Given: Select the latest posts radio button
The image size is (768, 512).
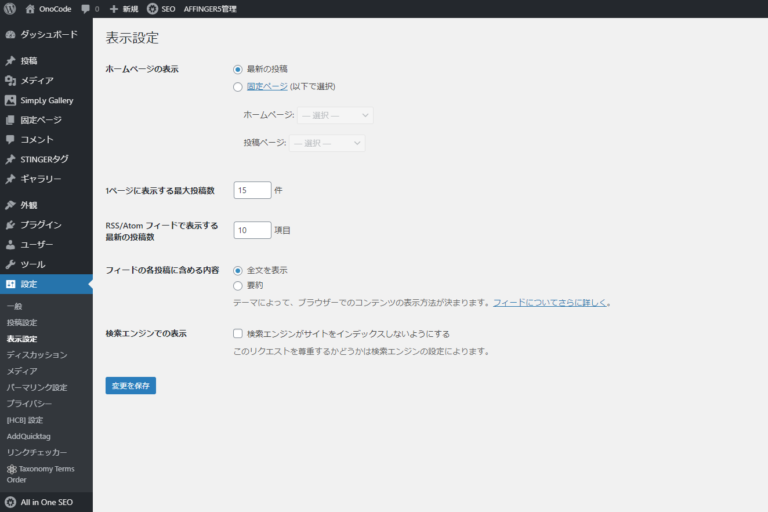Looking at the screenshot, I should pyautogui.click(x=237, y=69).
